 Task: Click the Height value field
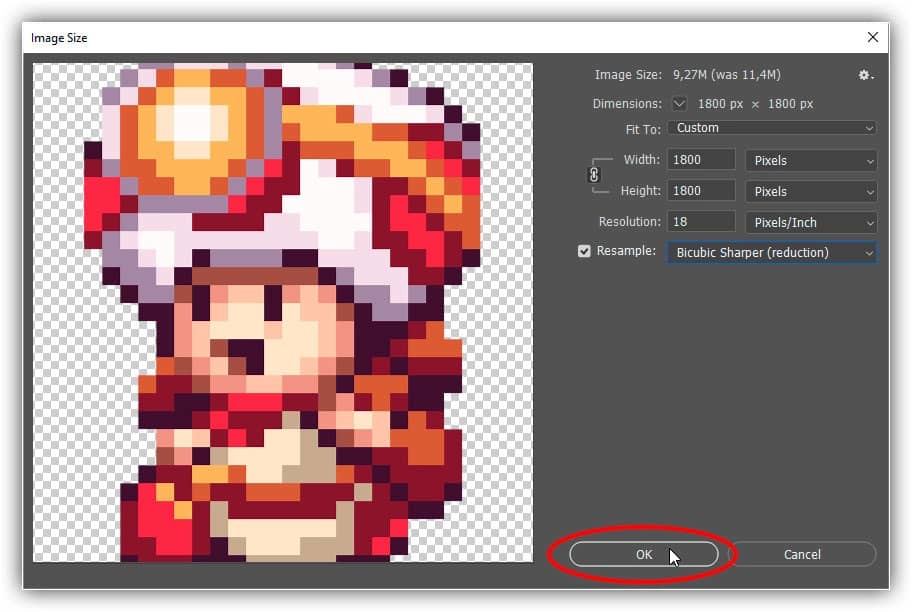701,191
